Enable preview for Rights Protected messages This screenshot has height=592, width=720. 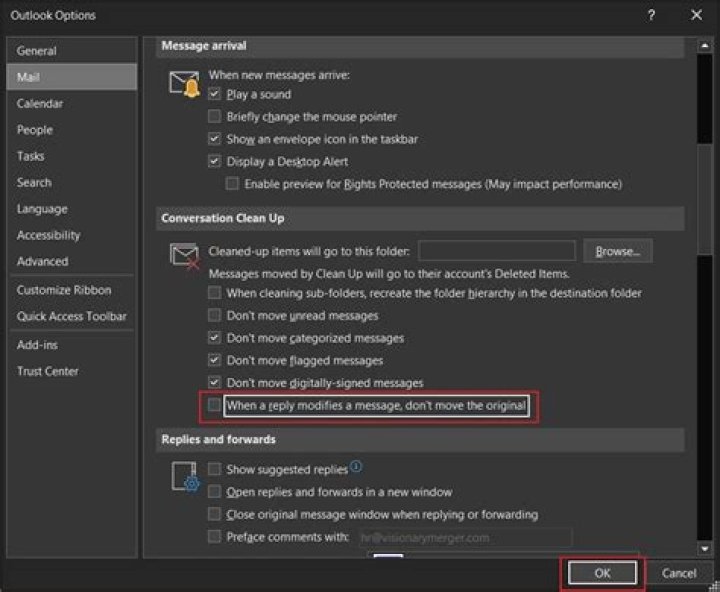[232, 184]
